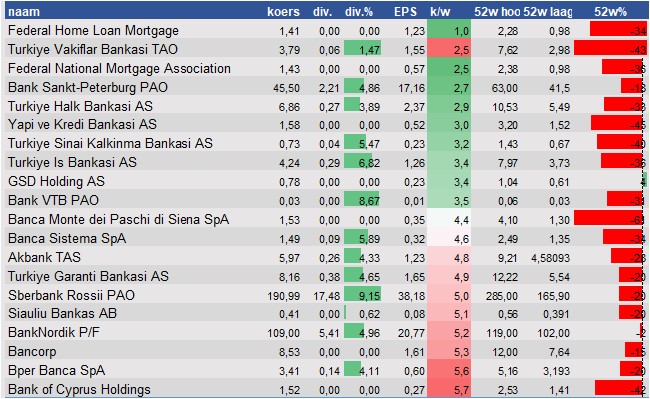Image resolution: width=650 pixels, height=399 pixels.
Task: Click the Federal Home Loan Mortgage name cell
Action: click(93, 31)
